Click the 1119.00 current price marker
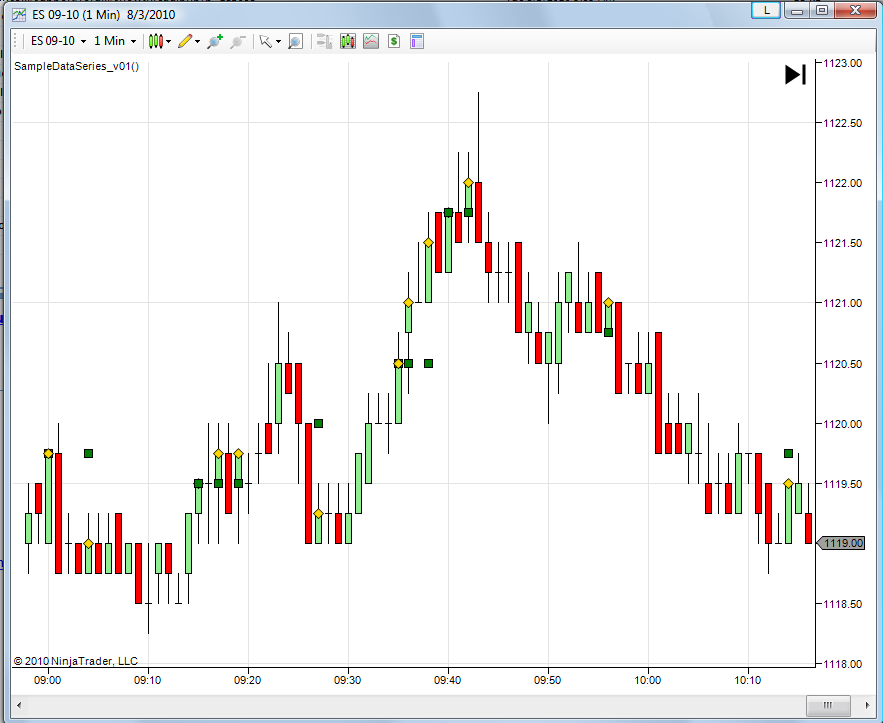Viewport: 883px width, 723px height. pyautogui.click(x=841, y=543)
